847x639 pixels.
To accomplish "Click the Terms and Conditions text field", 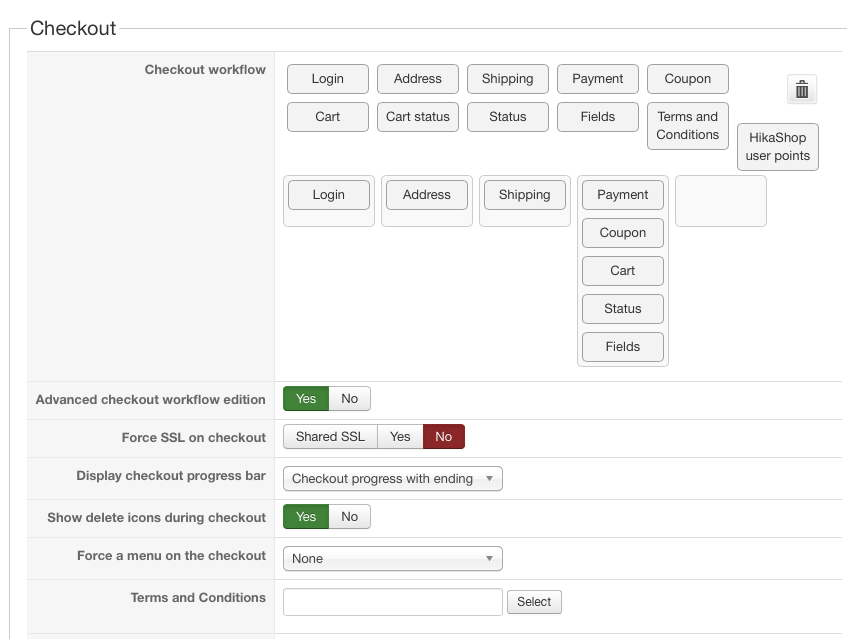I will click(392, 601).
